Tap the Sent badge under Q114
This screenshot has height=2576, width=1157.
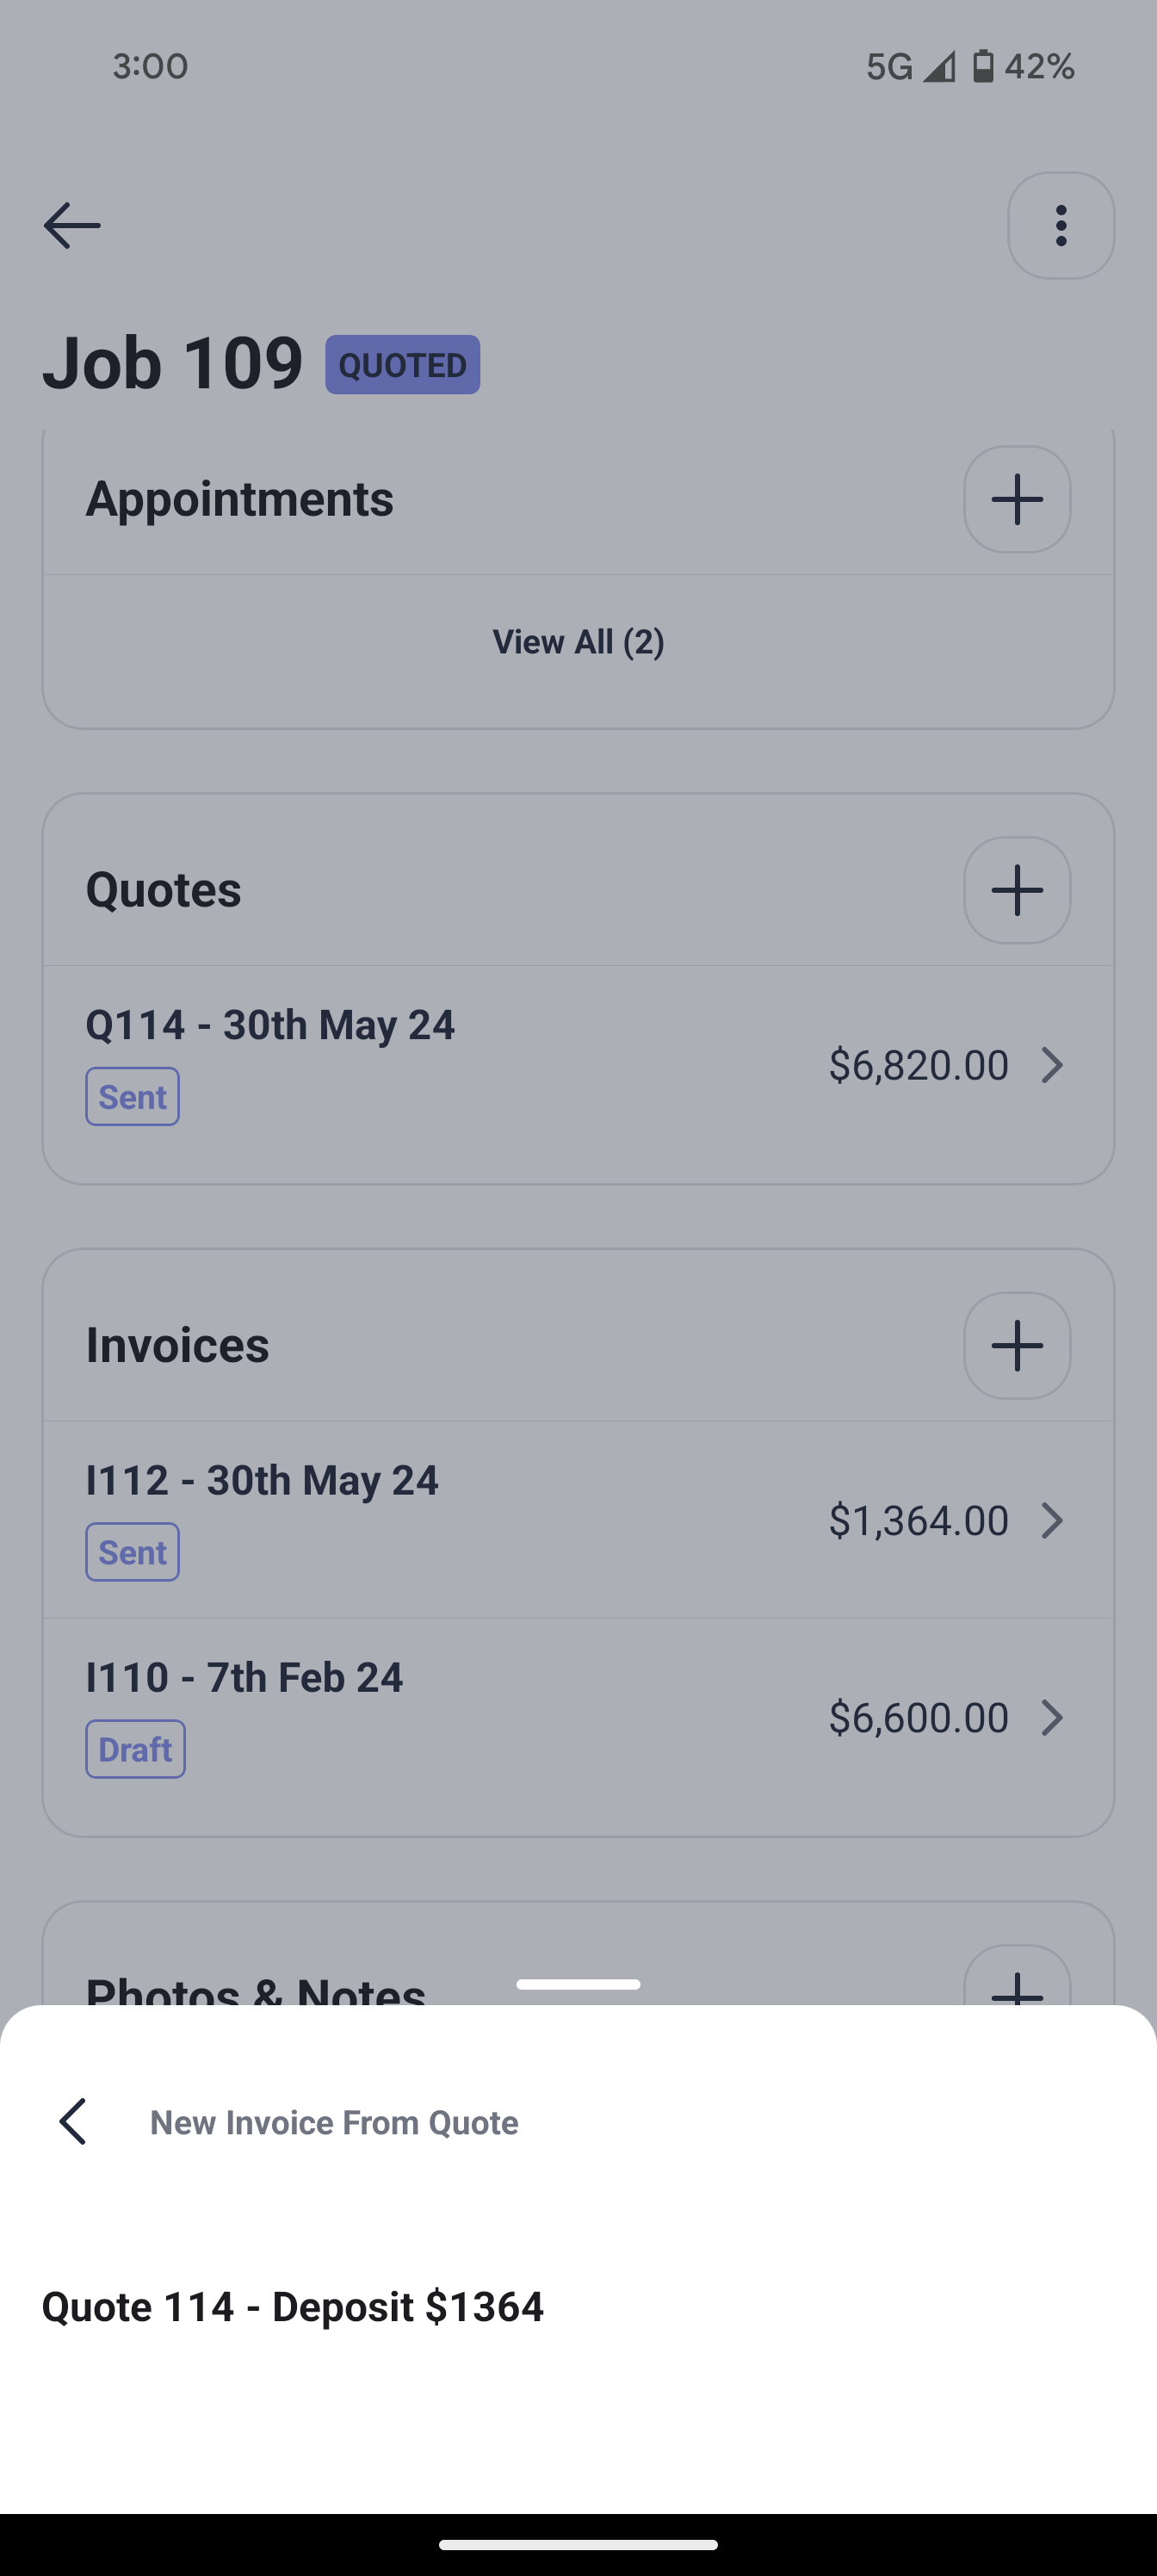[x=132, y=1097]
